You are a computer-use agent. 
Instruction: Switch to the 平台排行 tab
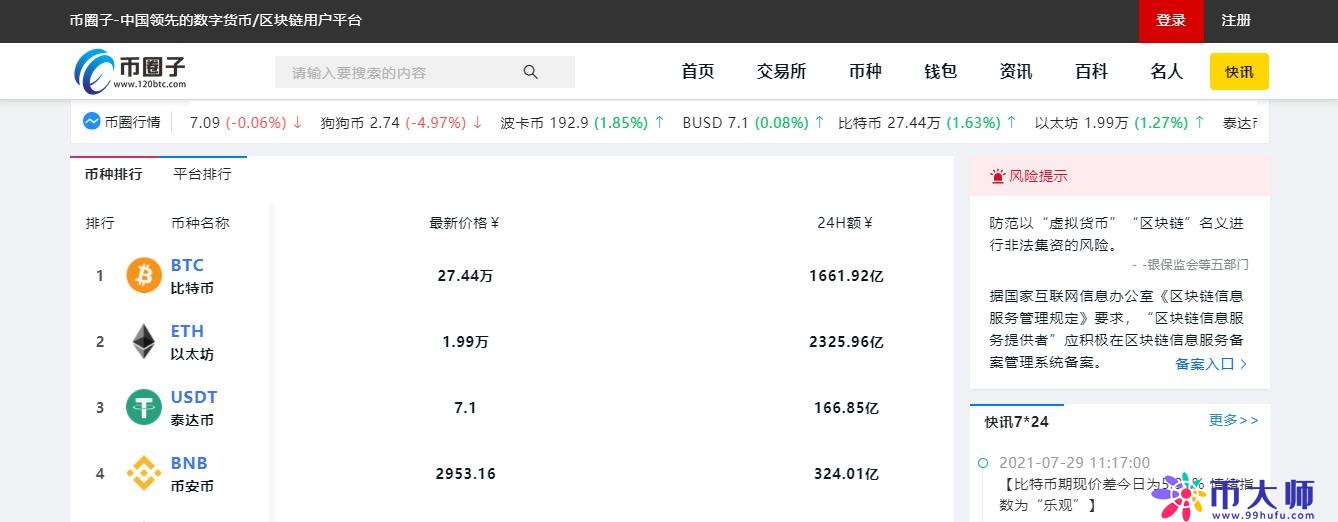click(202, 174)
